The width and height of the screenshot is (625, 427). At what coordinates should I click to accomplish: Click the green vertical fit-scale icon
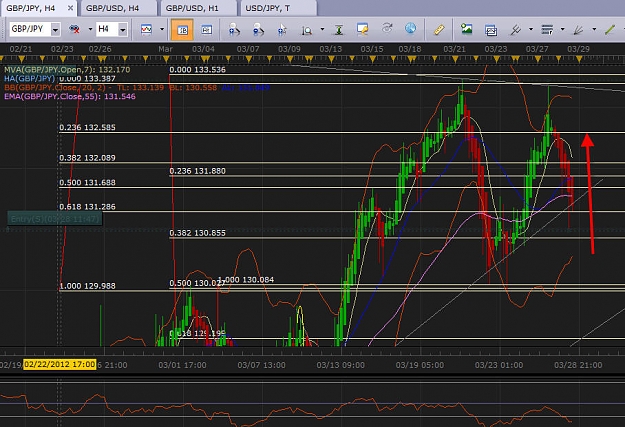339,30
